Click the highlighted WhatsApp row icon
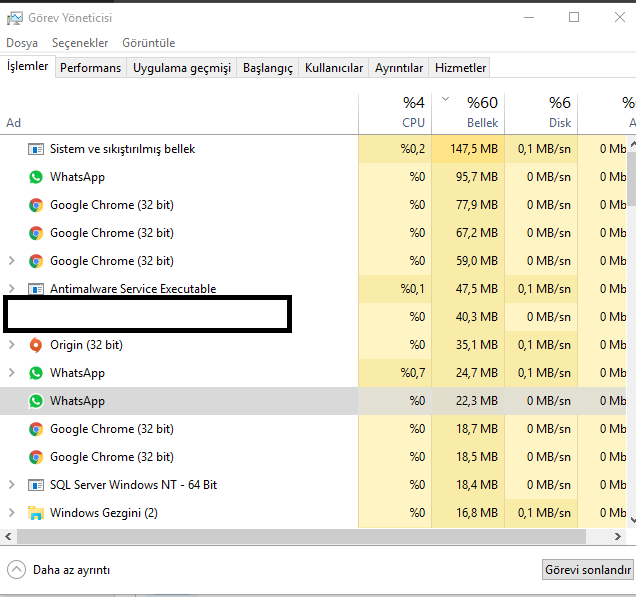Image resolution: width=636 pixels, height=597 pixels. (36, 401)
